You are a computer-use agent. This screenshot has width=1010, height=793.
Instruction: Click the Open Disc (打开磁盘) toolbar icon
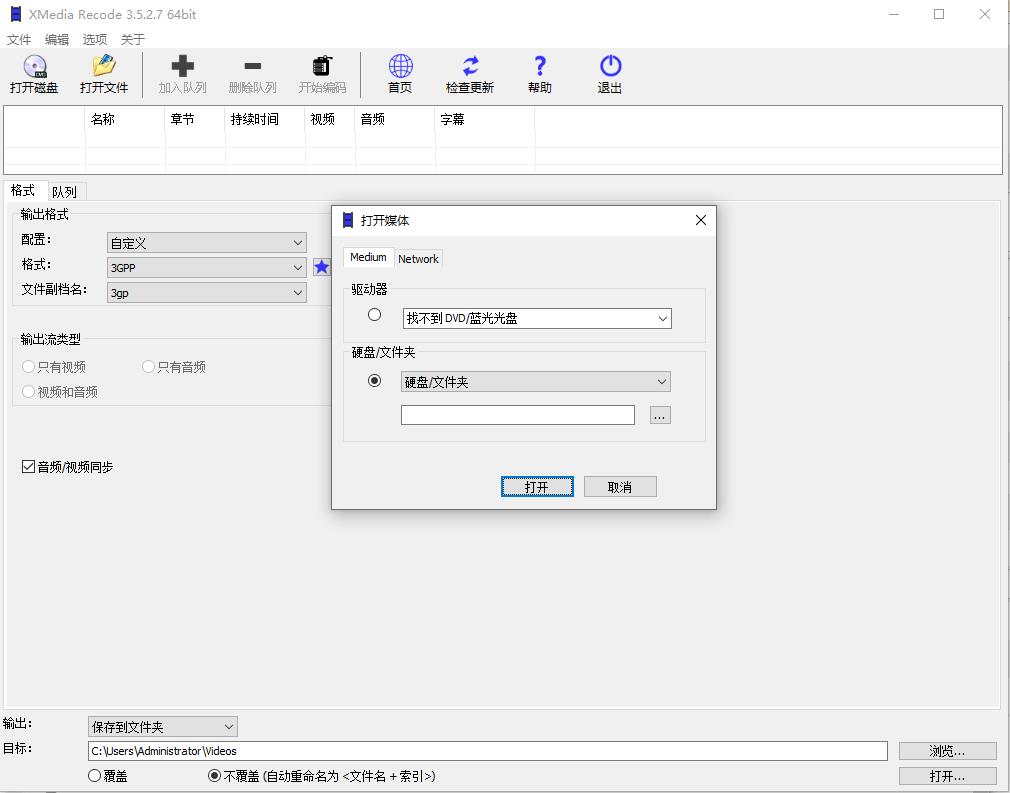[35, 66]
